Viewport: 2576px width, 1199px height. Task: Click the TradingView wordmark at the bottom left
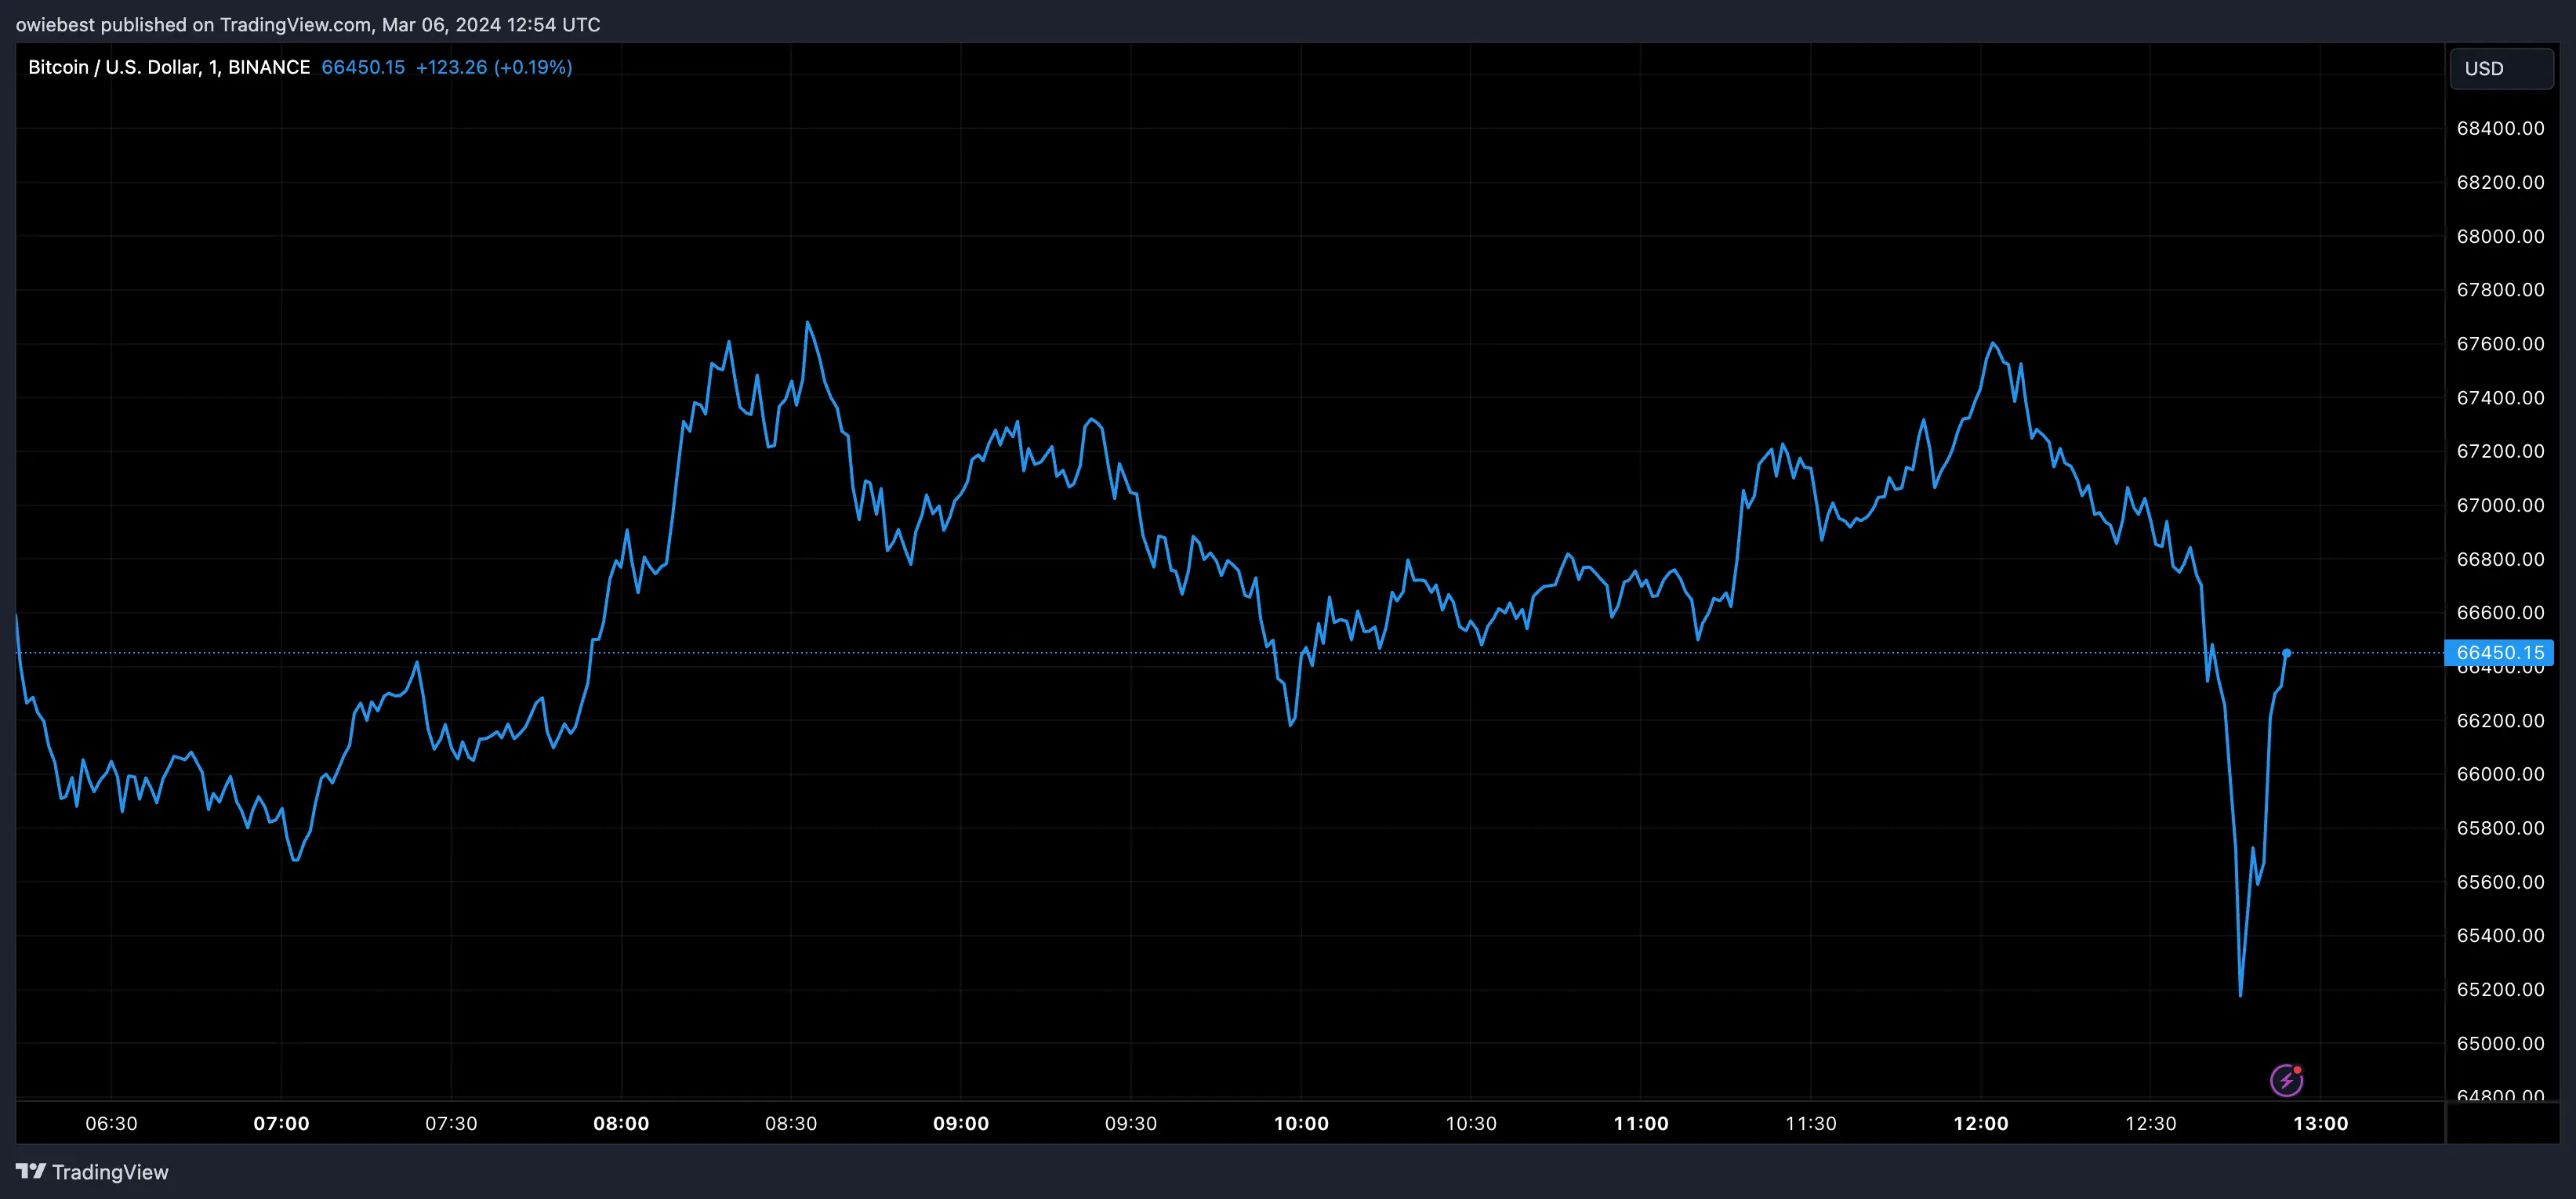click(112, 1171)
